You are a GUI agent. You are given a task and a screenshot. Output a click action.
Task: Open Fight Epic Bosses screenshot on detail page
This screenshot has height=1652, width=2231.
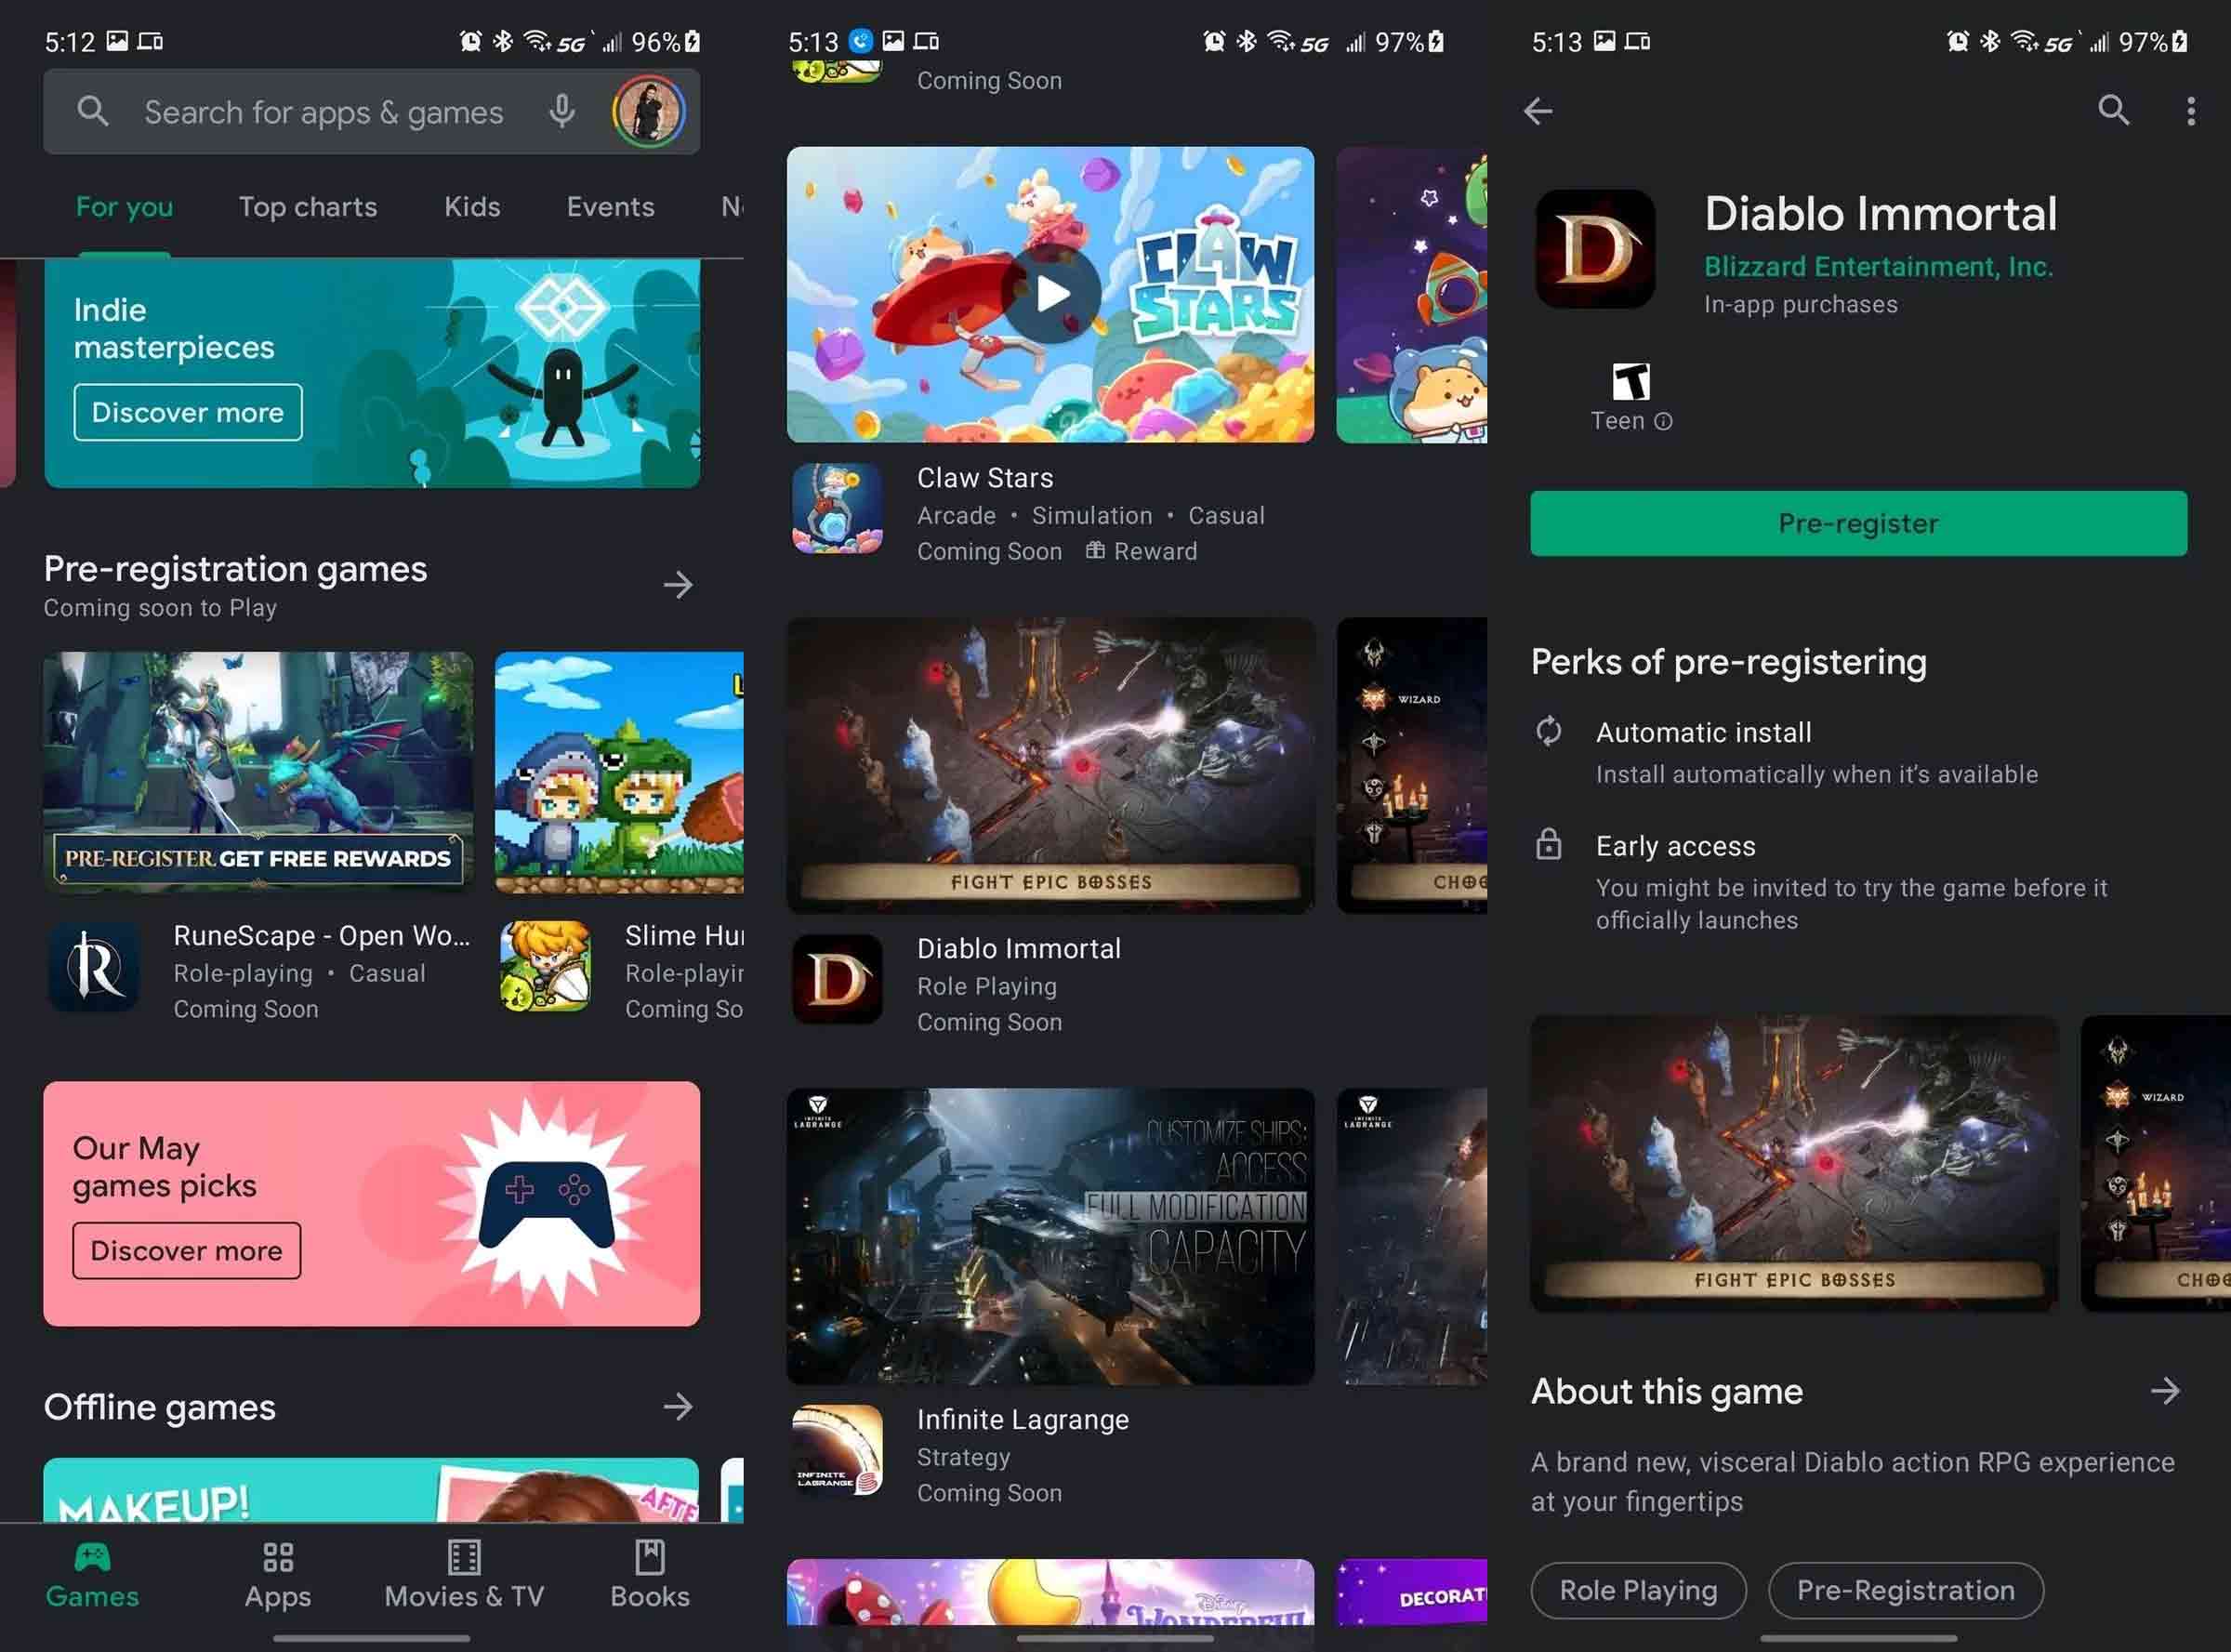click(1794, 1164)
